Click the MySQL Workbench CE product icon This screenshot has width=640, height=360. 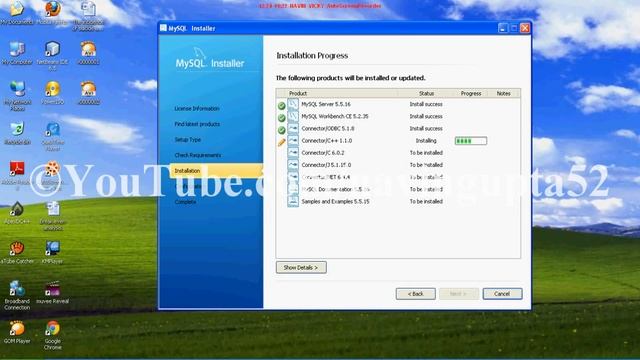[x=293, y=116]
